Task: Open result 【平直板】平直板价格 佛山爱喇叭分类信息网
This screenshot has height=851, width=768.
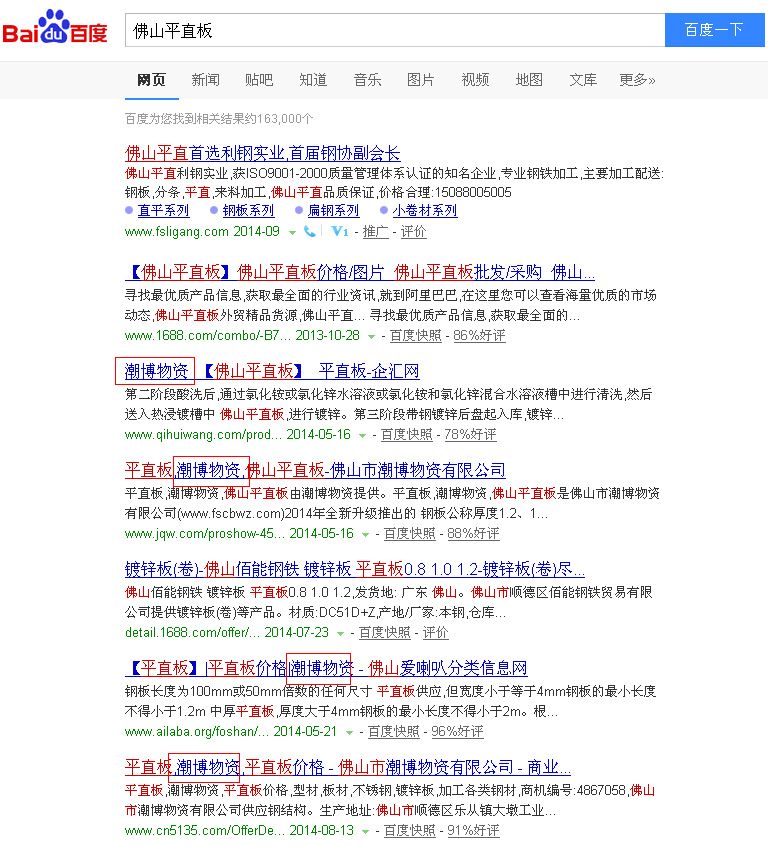Action: click(326, 668)
